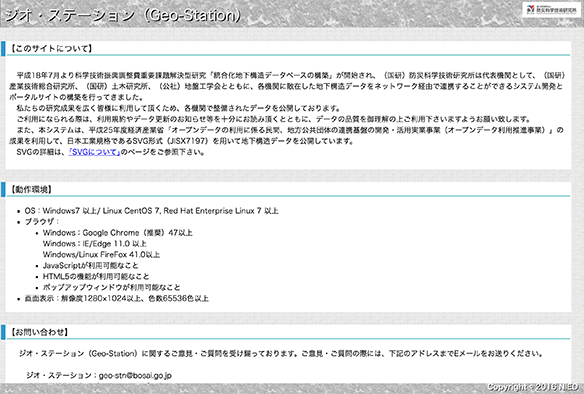The image size is (584, 394).
Task: Click the HTML5の機能が利用可能なこと list item
Action: pyautogui.click(x=96, y=276)
